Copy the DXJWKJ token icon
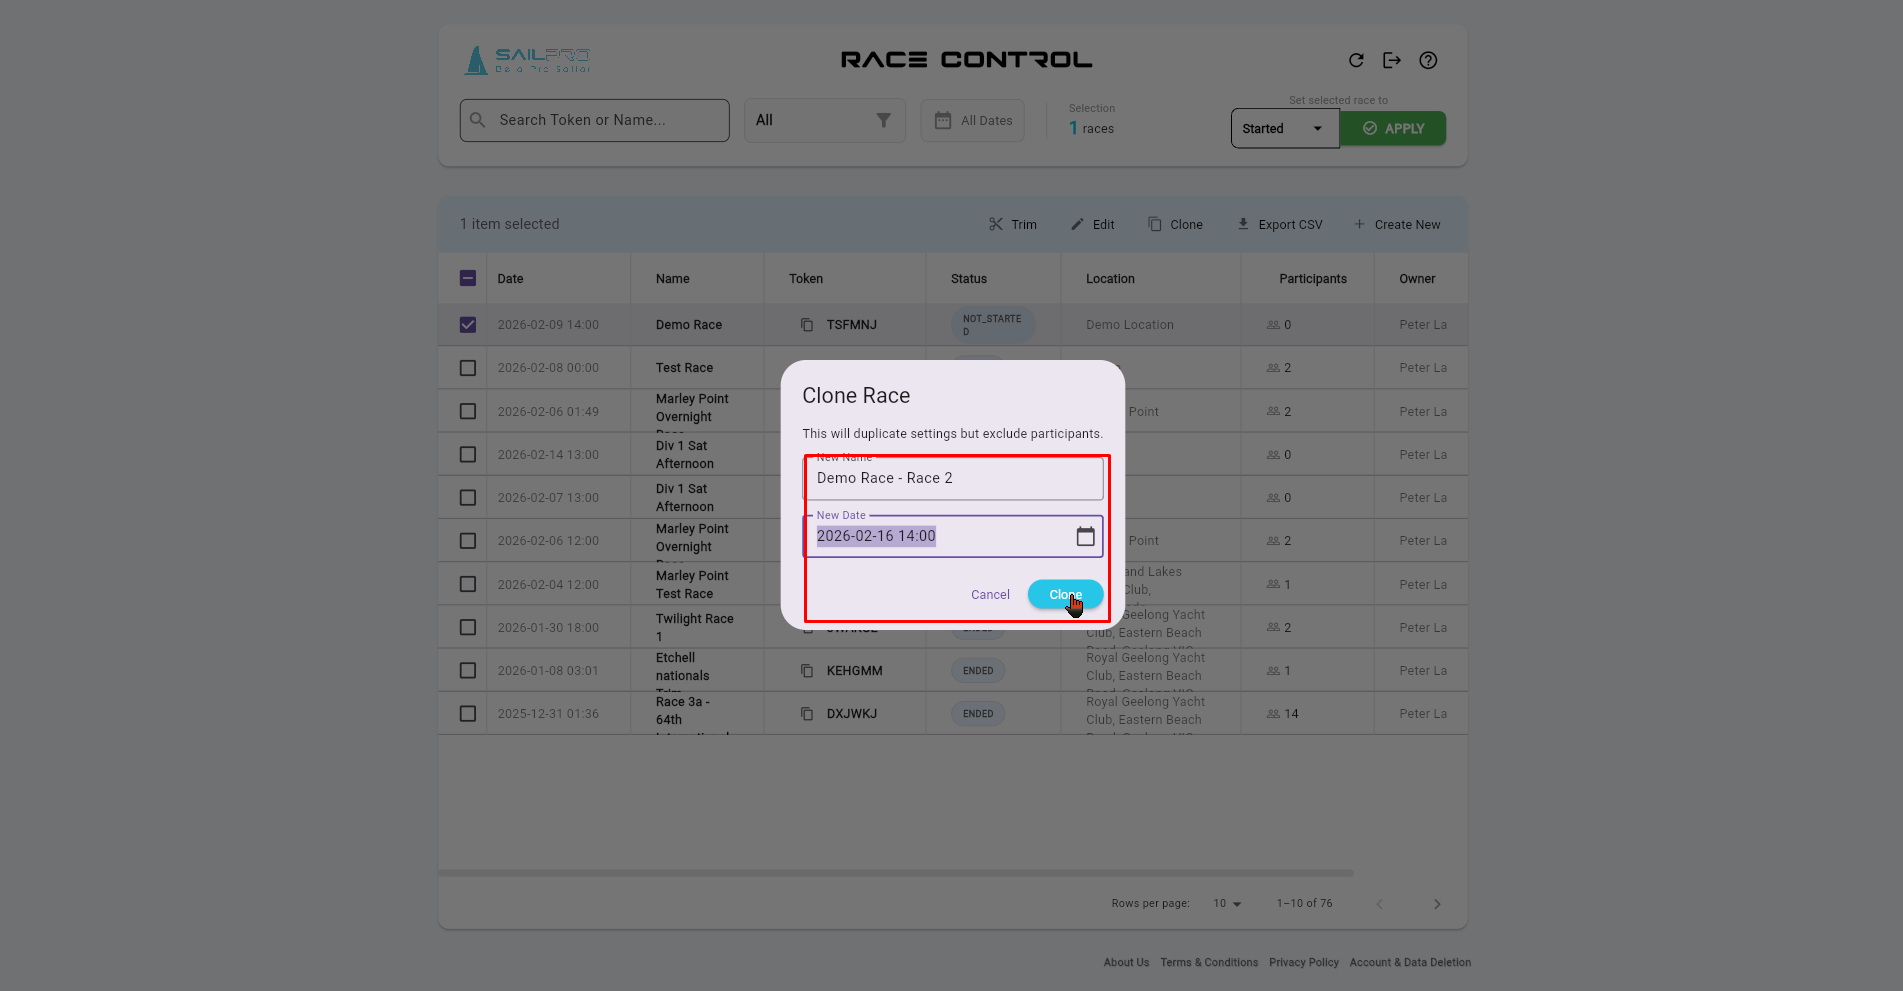 pyautogui.click(x=807, y=714)
